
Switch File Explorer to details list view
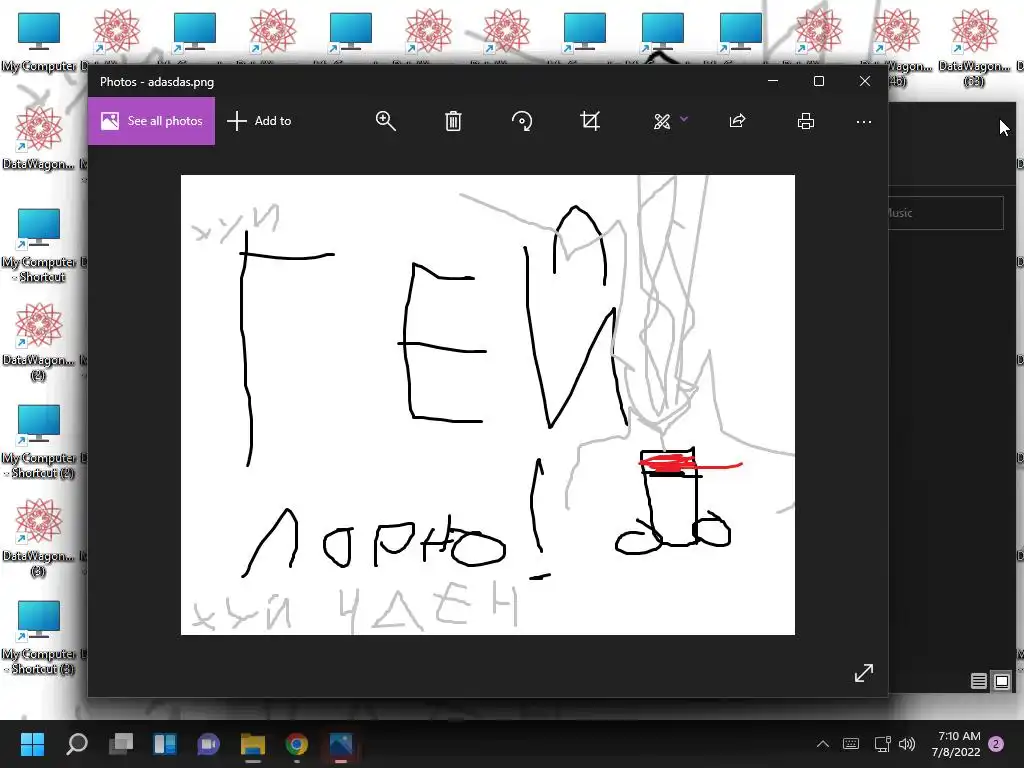978,681
